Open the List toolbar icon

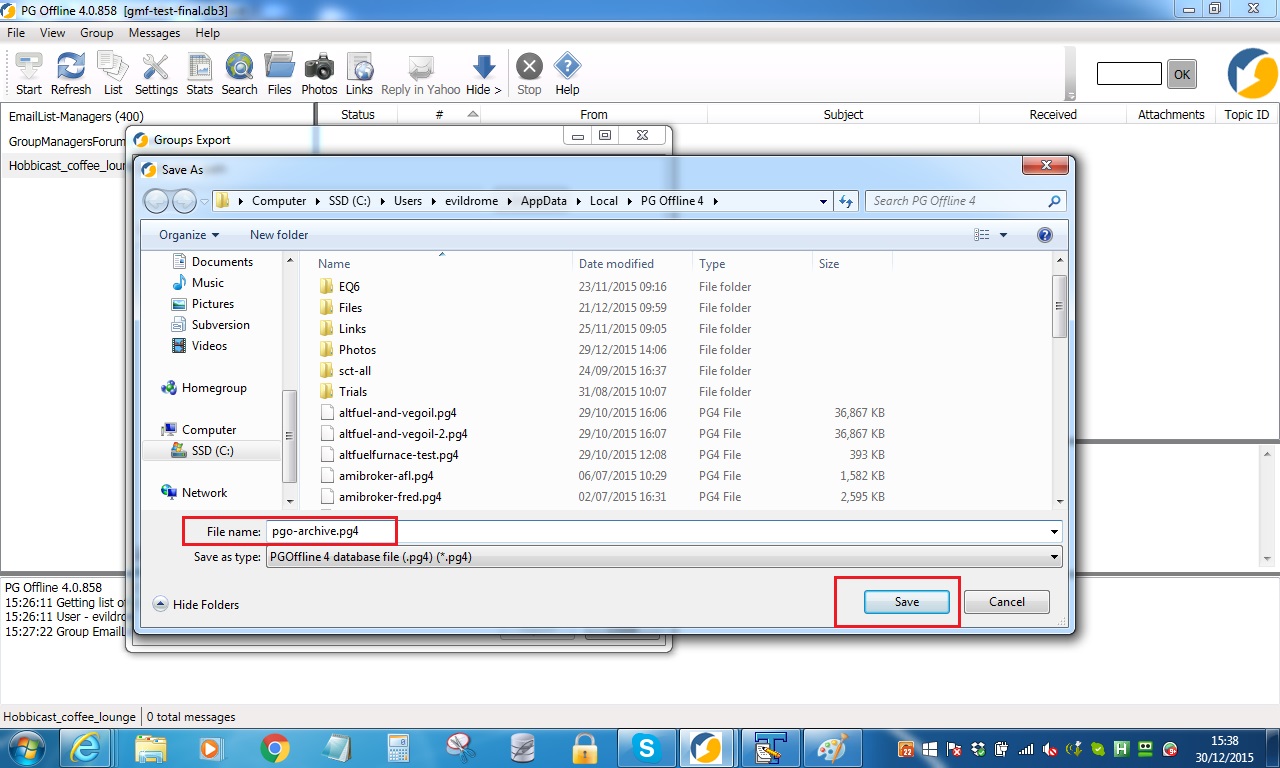113,74
